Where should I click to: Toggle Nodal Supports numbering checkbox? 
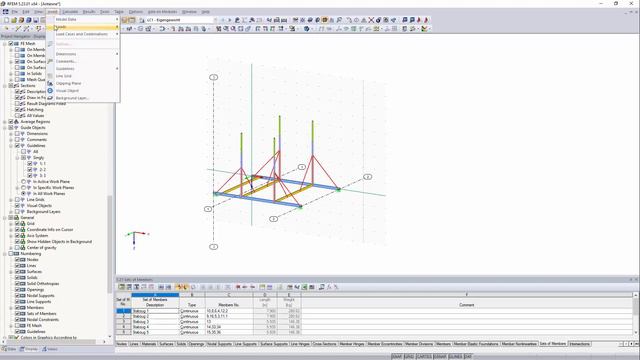(x=17, y=296)
